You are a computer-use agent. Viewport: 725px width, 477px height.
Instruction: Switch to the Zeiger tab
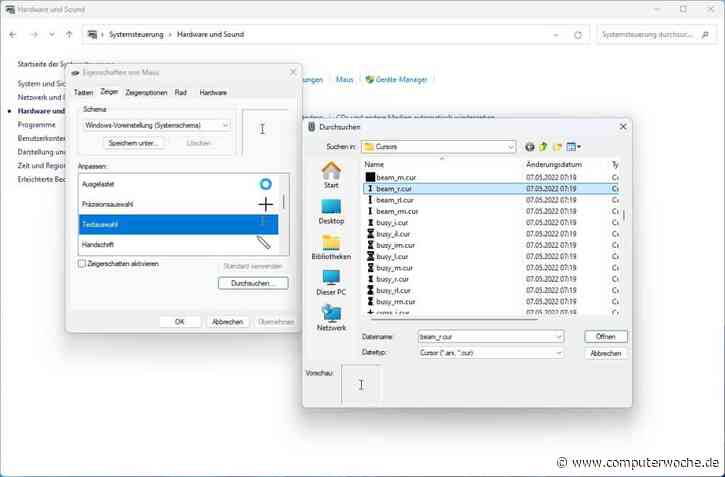109,92
